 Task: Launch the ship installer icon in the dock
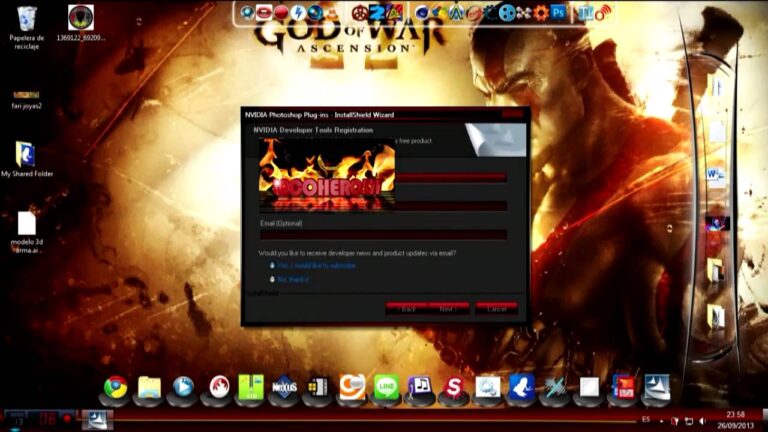[x=657, y=387]
